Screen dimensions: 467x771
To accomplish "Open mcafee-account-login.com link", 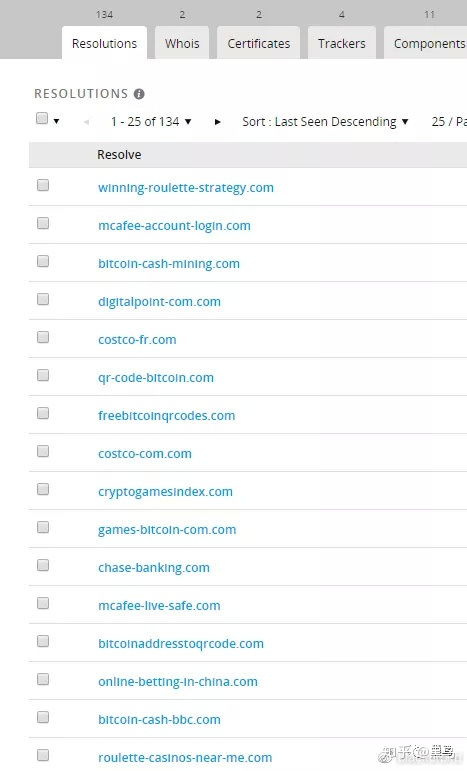I will (175, 226).
